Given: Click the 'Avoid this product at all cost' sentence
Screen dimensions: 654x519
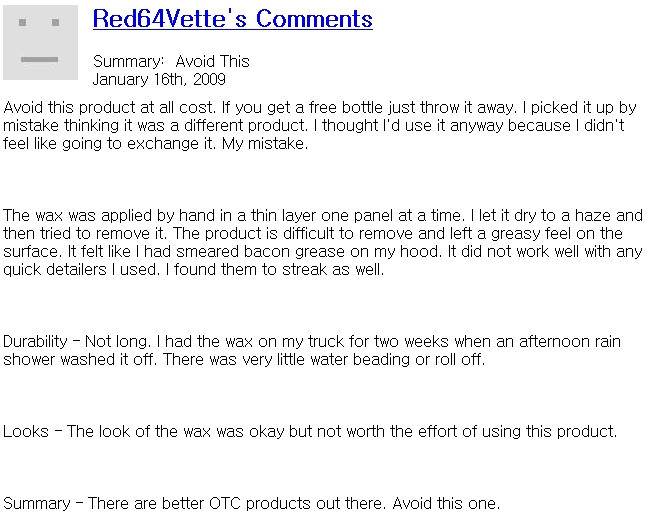Looking at the screenshot, I should tap(110, 108).
